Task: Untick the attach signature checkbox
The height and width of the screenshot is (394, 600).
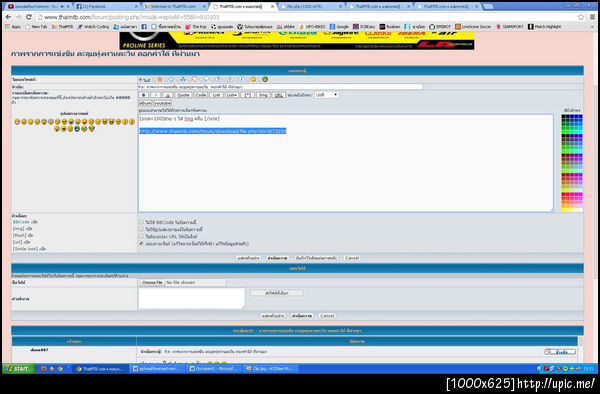Action: pos(142,243)
